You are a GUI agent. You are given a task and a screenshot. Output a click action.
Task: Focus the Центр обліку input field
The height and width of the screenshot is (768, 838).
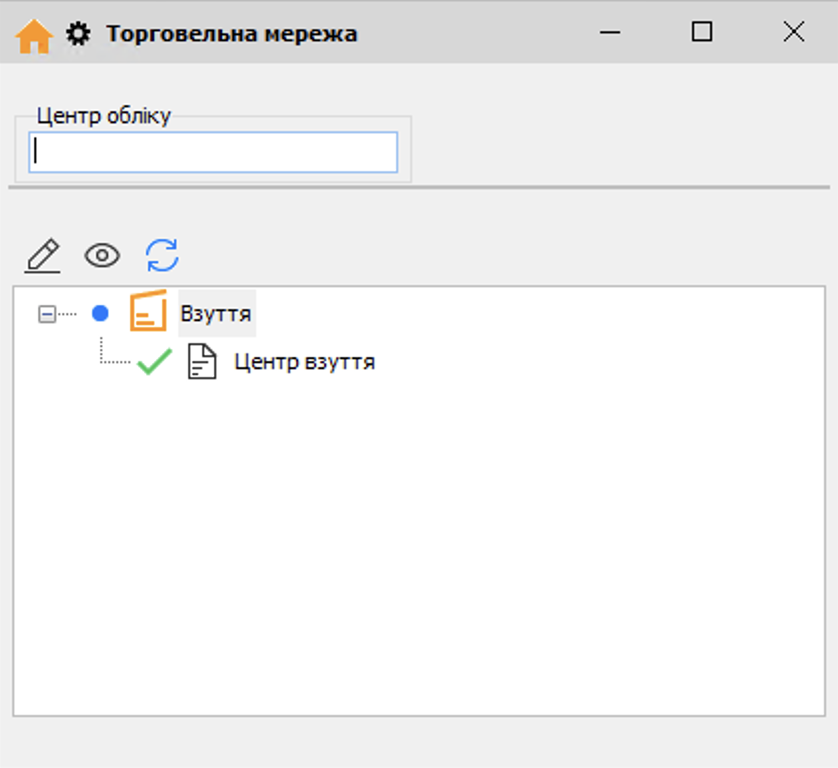[213, 152]
